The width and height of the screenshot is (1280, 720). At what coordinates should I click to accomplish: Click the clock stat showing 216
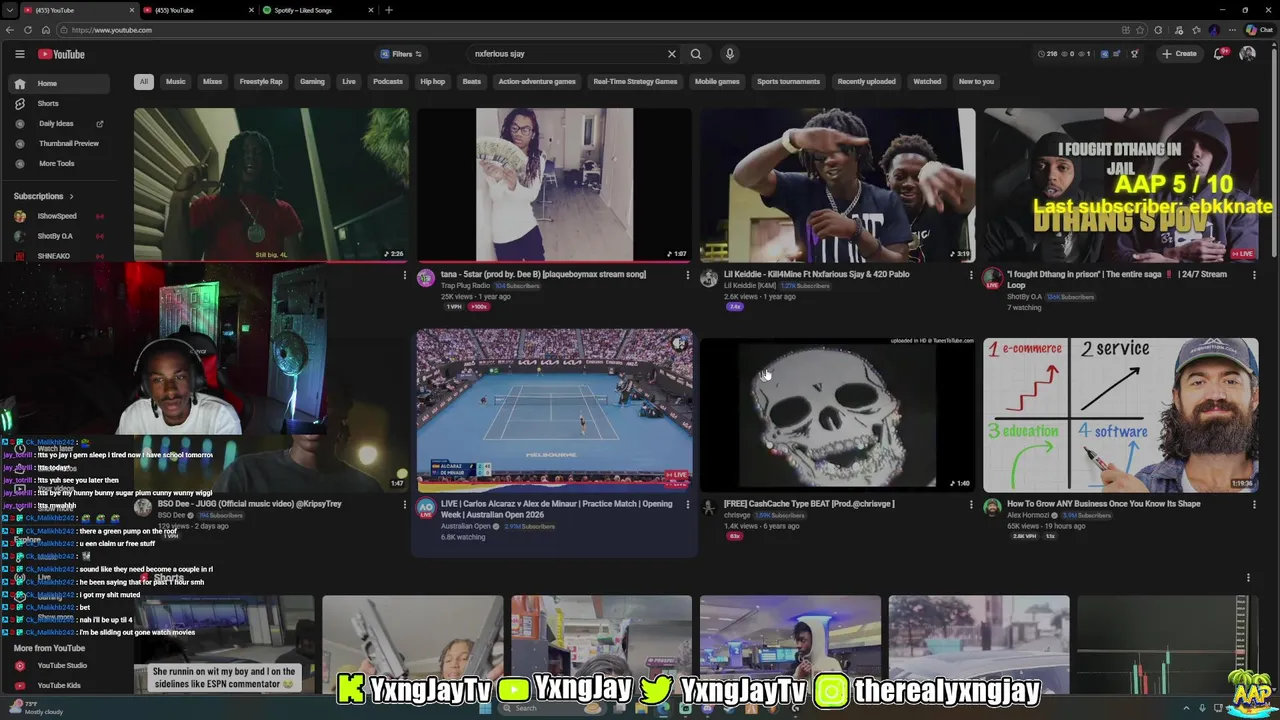tap(1047, 54)
